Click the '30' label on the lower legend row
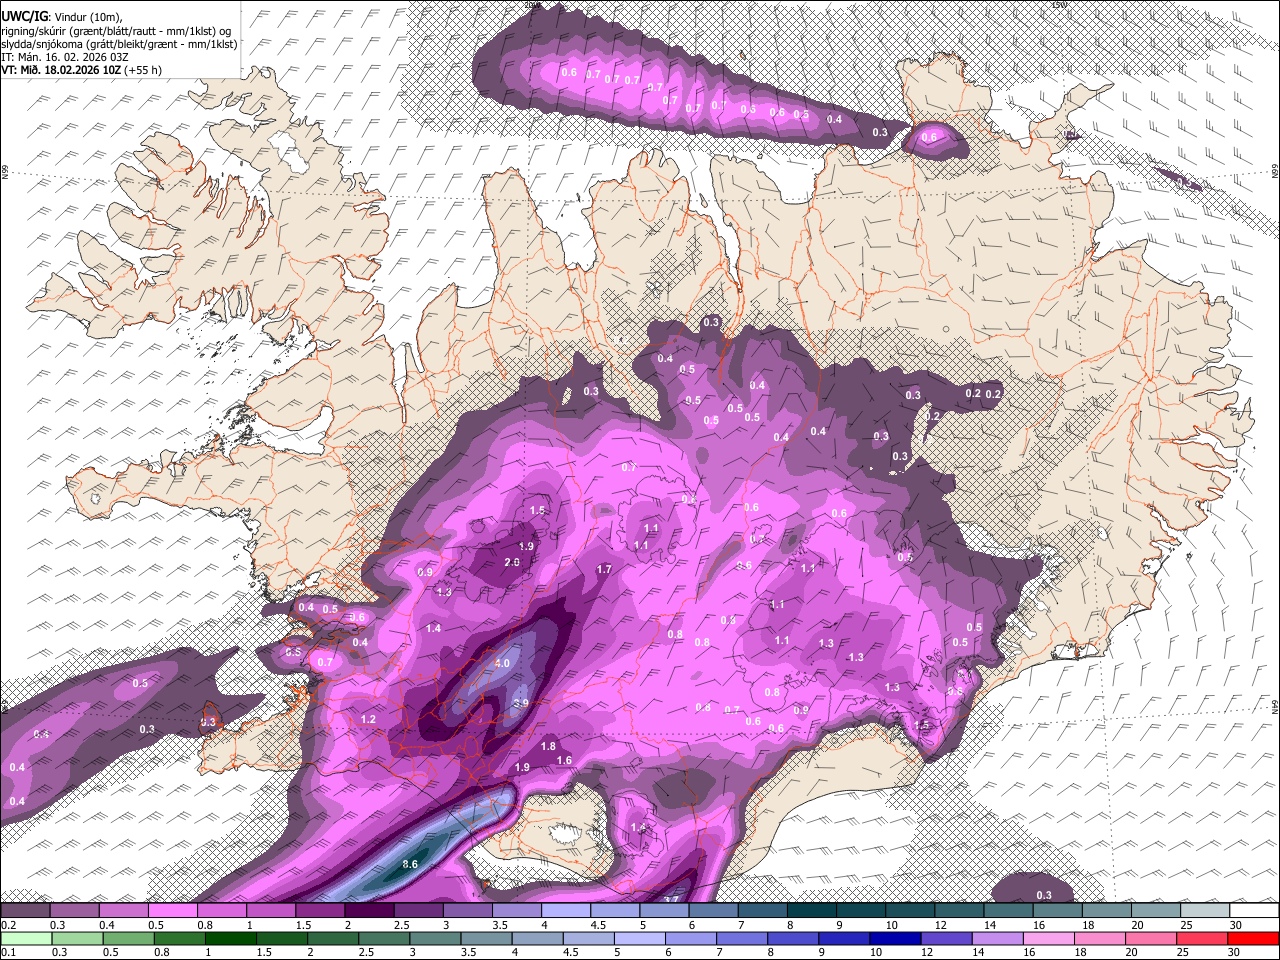The width and height of the screenshot is (1280, 960). 1235,952
